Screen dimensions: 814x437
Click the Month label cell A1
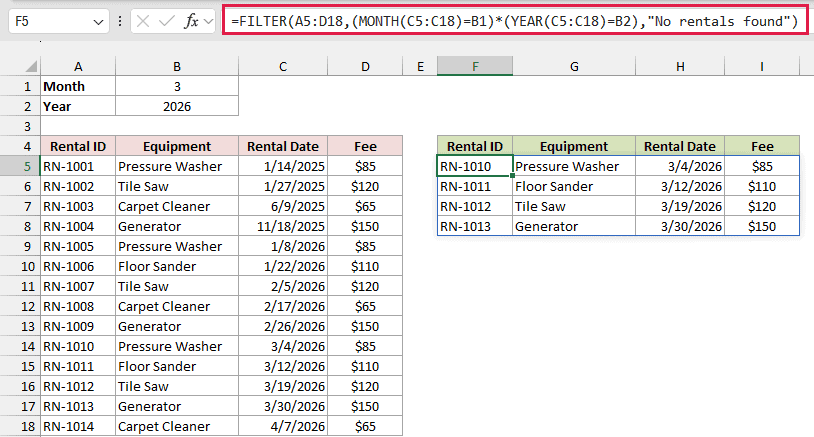pyautogui.click(x=78, y=86)
